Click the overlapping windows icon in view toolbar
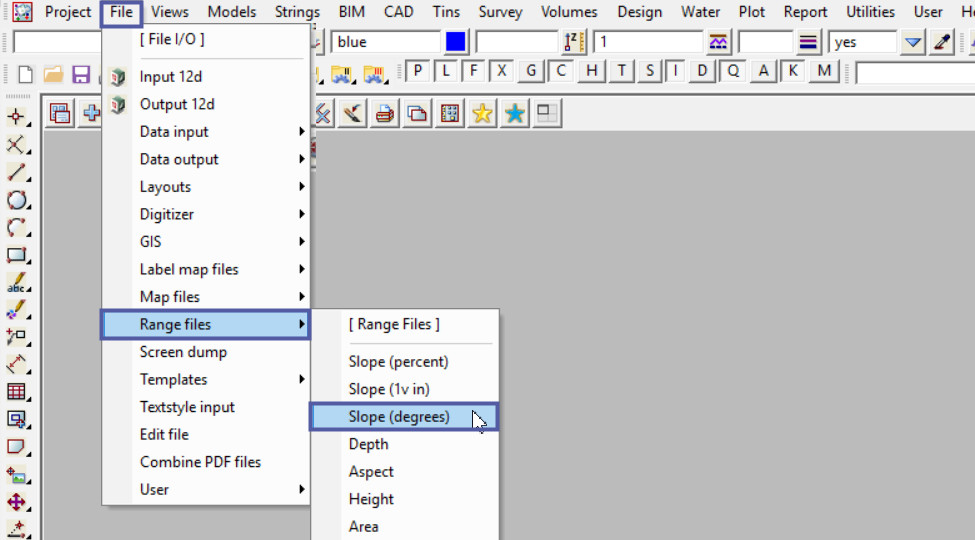Screen dimensions: 975x540 [417, 113]
